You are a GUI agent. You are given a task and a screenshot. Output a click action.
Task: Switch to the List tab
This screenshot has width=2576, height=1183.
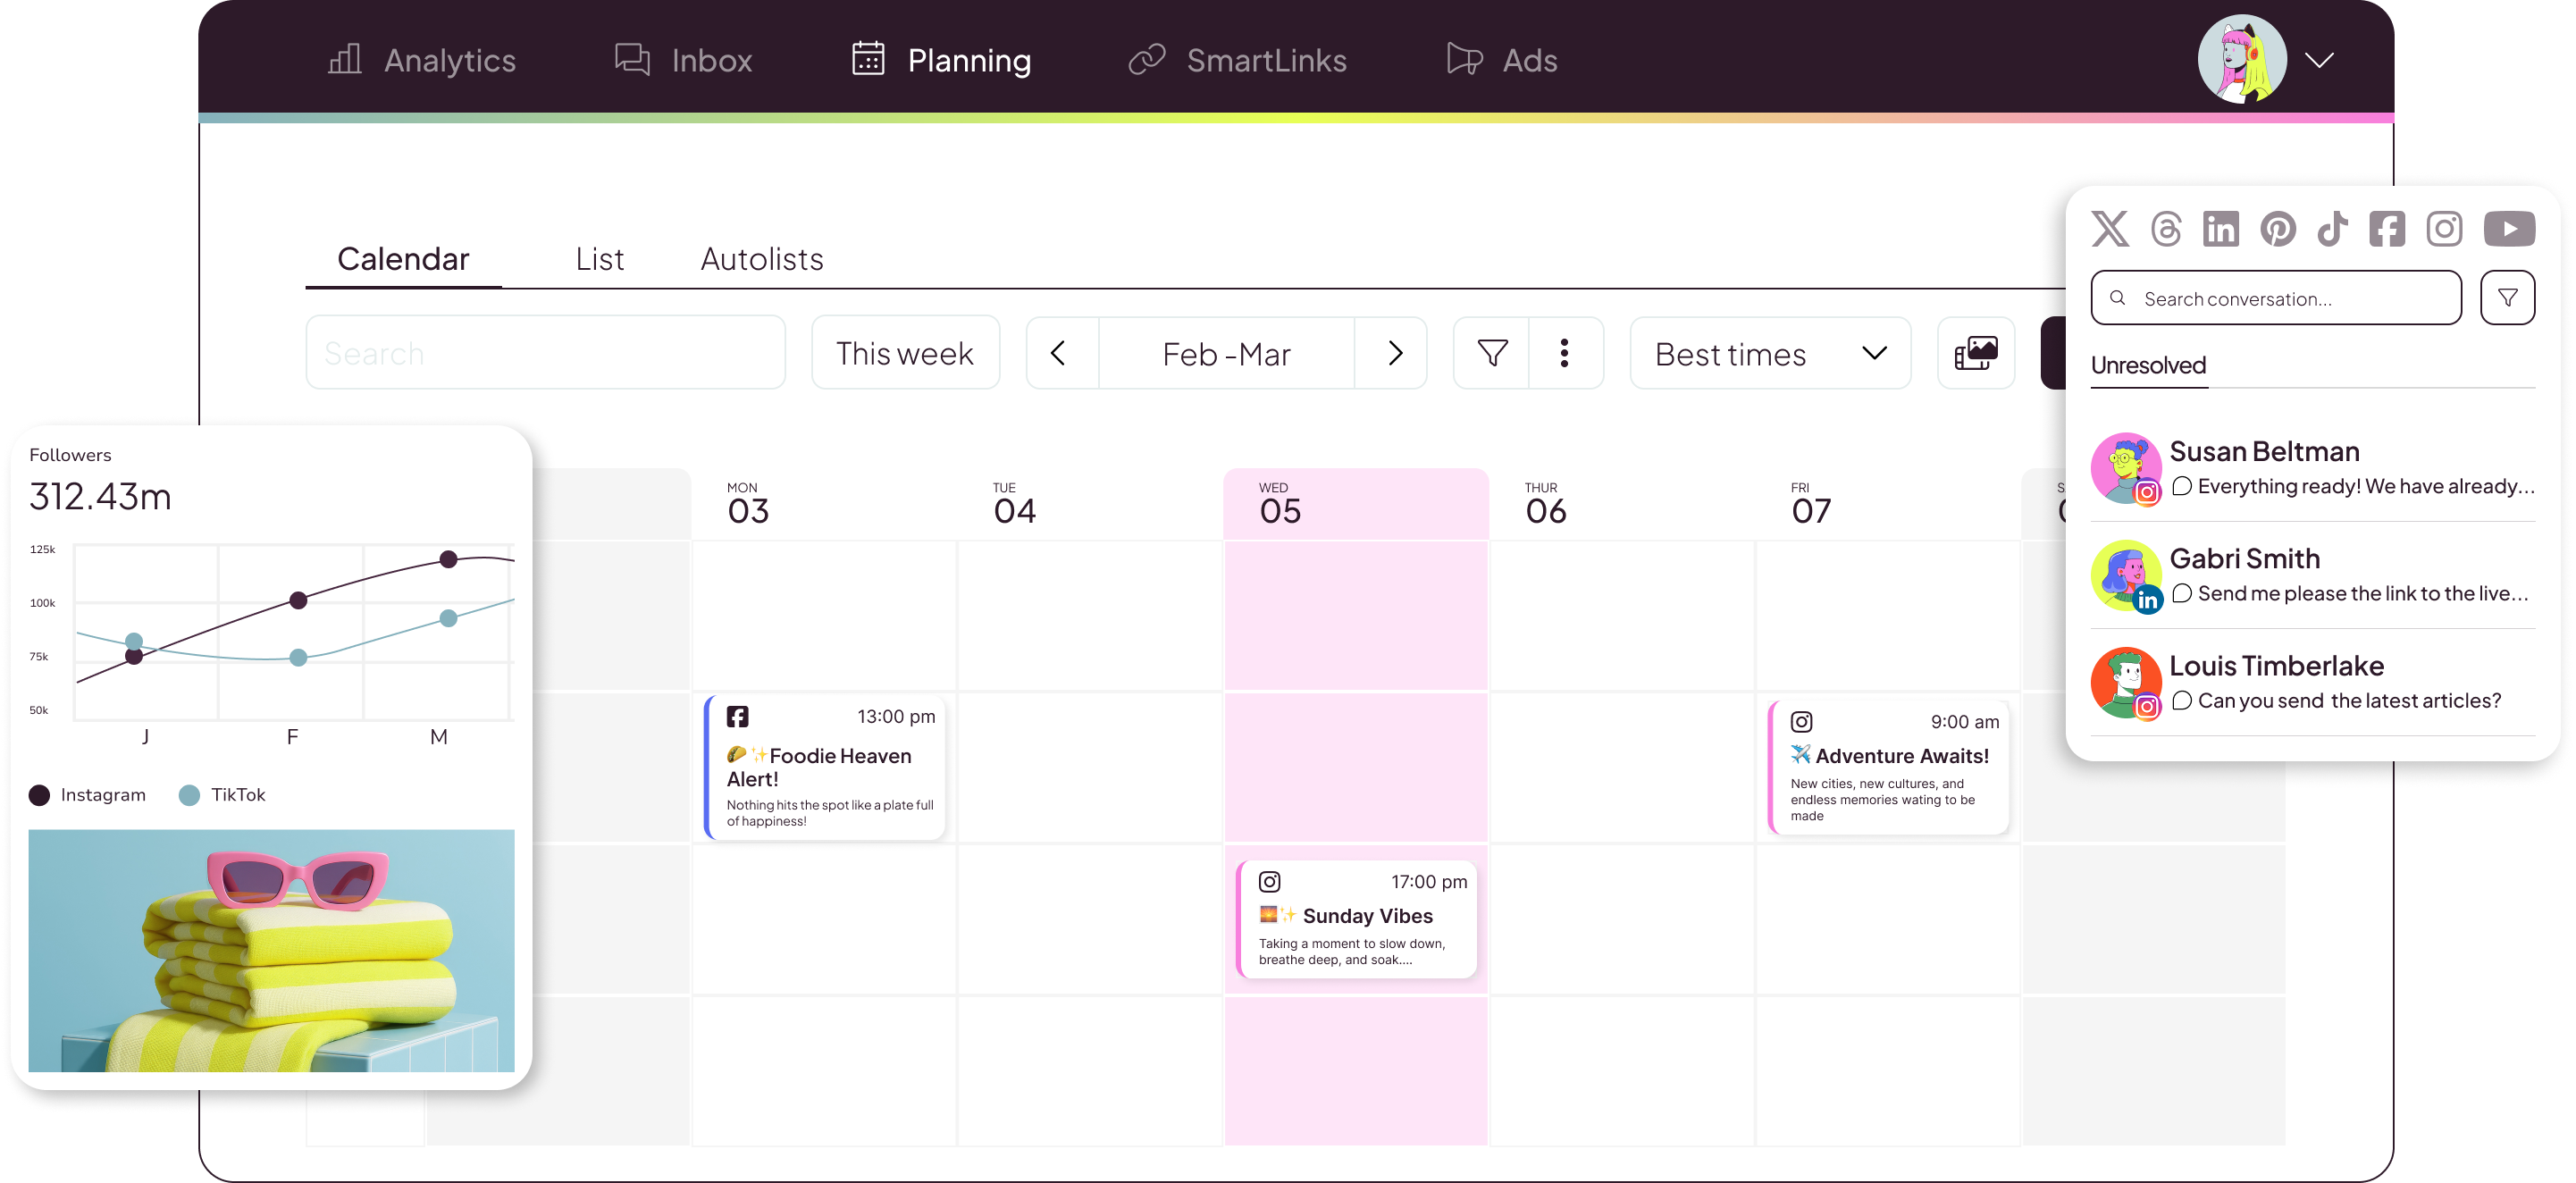[600, 258]
